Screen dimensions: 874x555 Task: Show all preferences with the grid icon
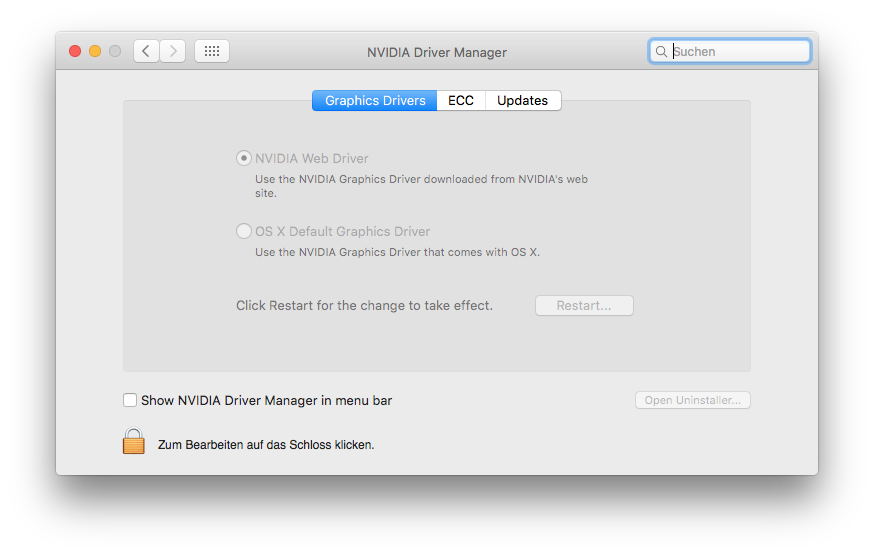[212, 51]
